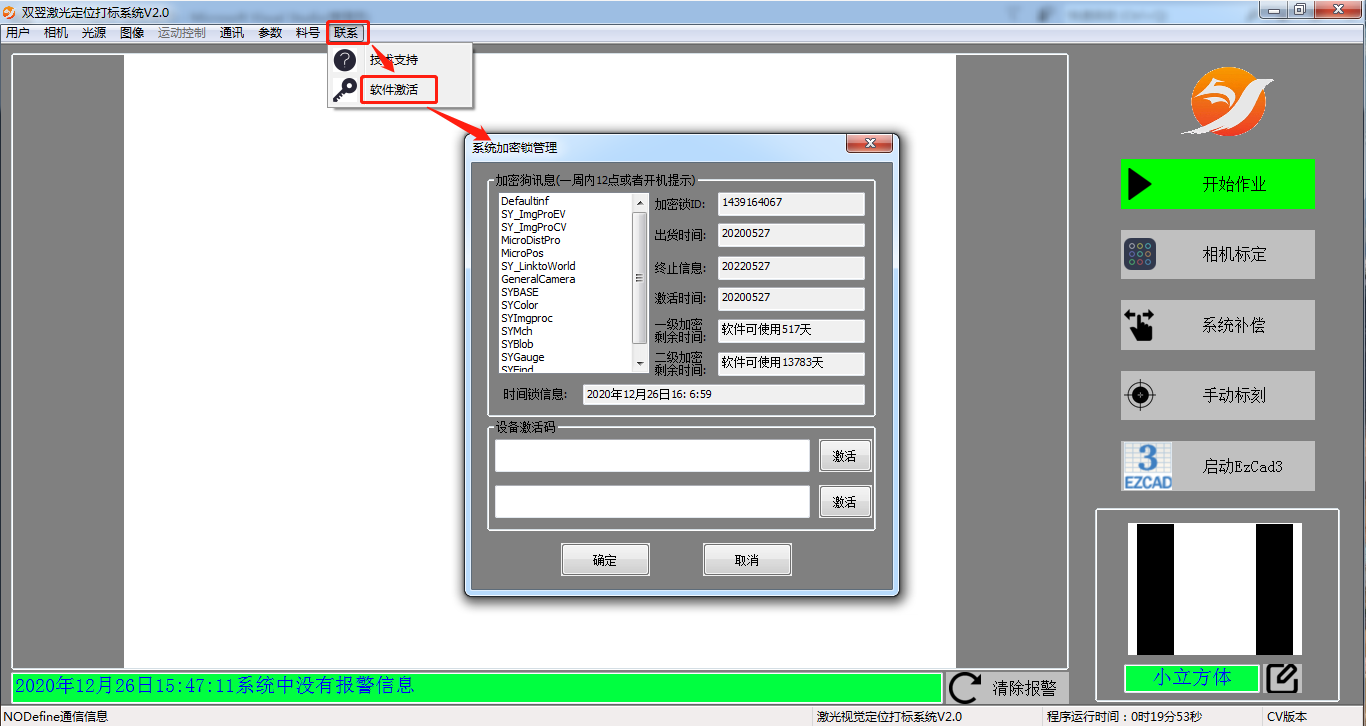Click the key icon for 软件激活
Viewport: 1366px width, 726px height.
[345, 91]
